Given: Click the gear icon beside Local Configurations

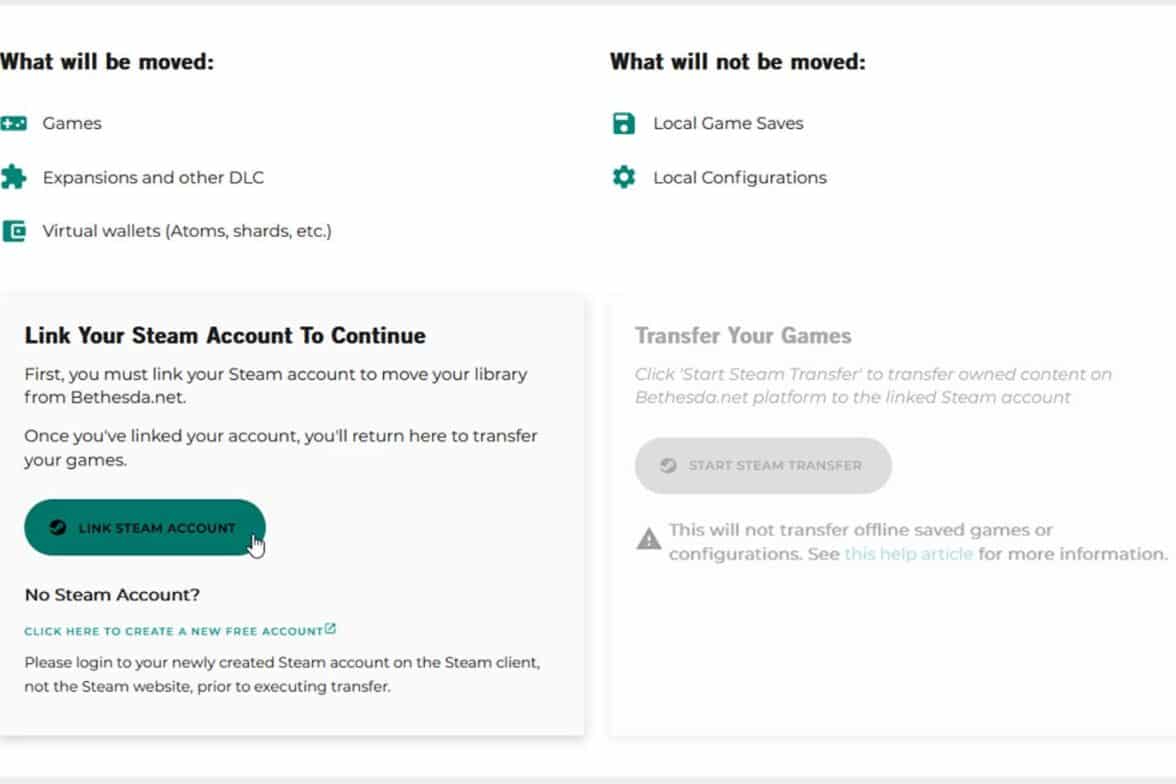Looking at the screenshot, I should pos(624,178).
